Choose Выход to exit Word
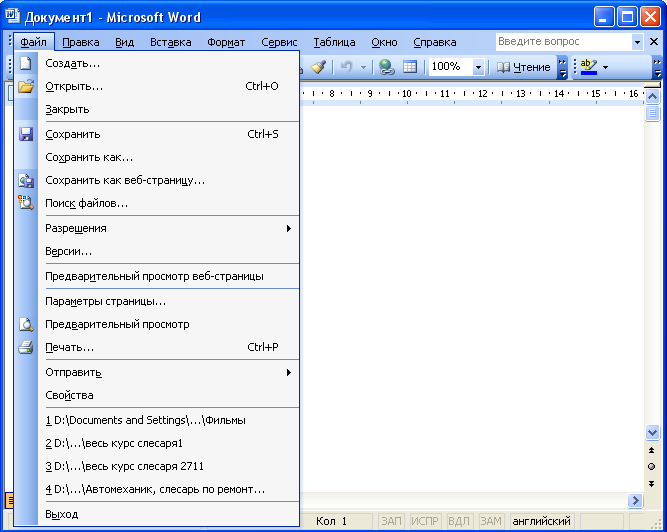The height and width of the screenshot is (532, 667). click(x=157, y=514)
